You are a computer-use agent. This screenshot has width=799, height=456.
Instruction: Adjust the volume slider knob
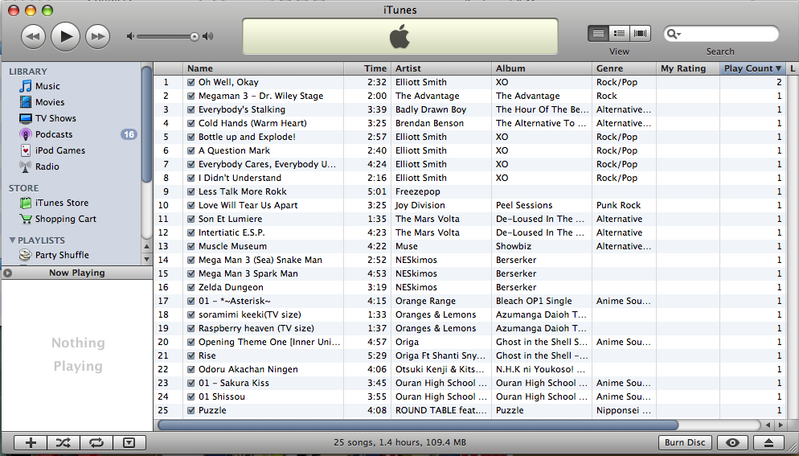click(x=194, y=36)
